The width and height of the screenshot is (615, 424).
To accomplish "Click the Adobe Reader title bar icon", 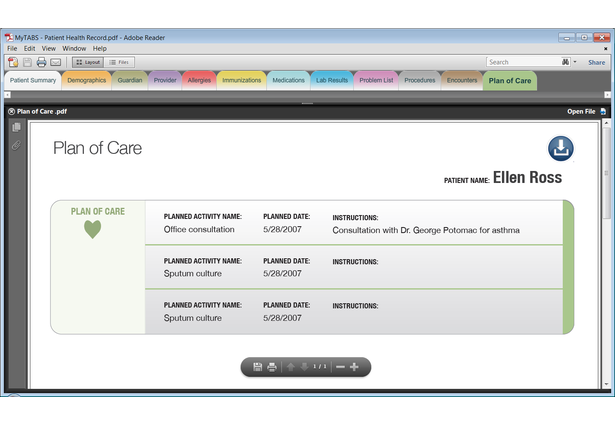I will [9, 38].
